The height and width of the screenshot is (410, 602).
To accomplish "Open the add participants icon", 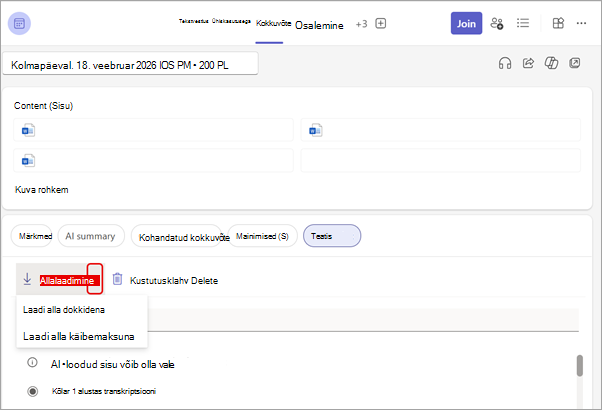I will click(x=497, y=23).
